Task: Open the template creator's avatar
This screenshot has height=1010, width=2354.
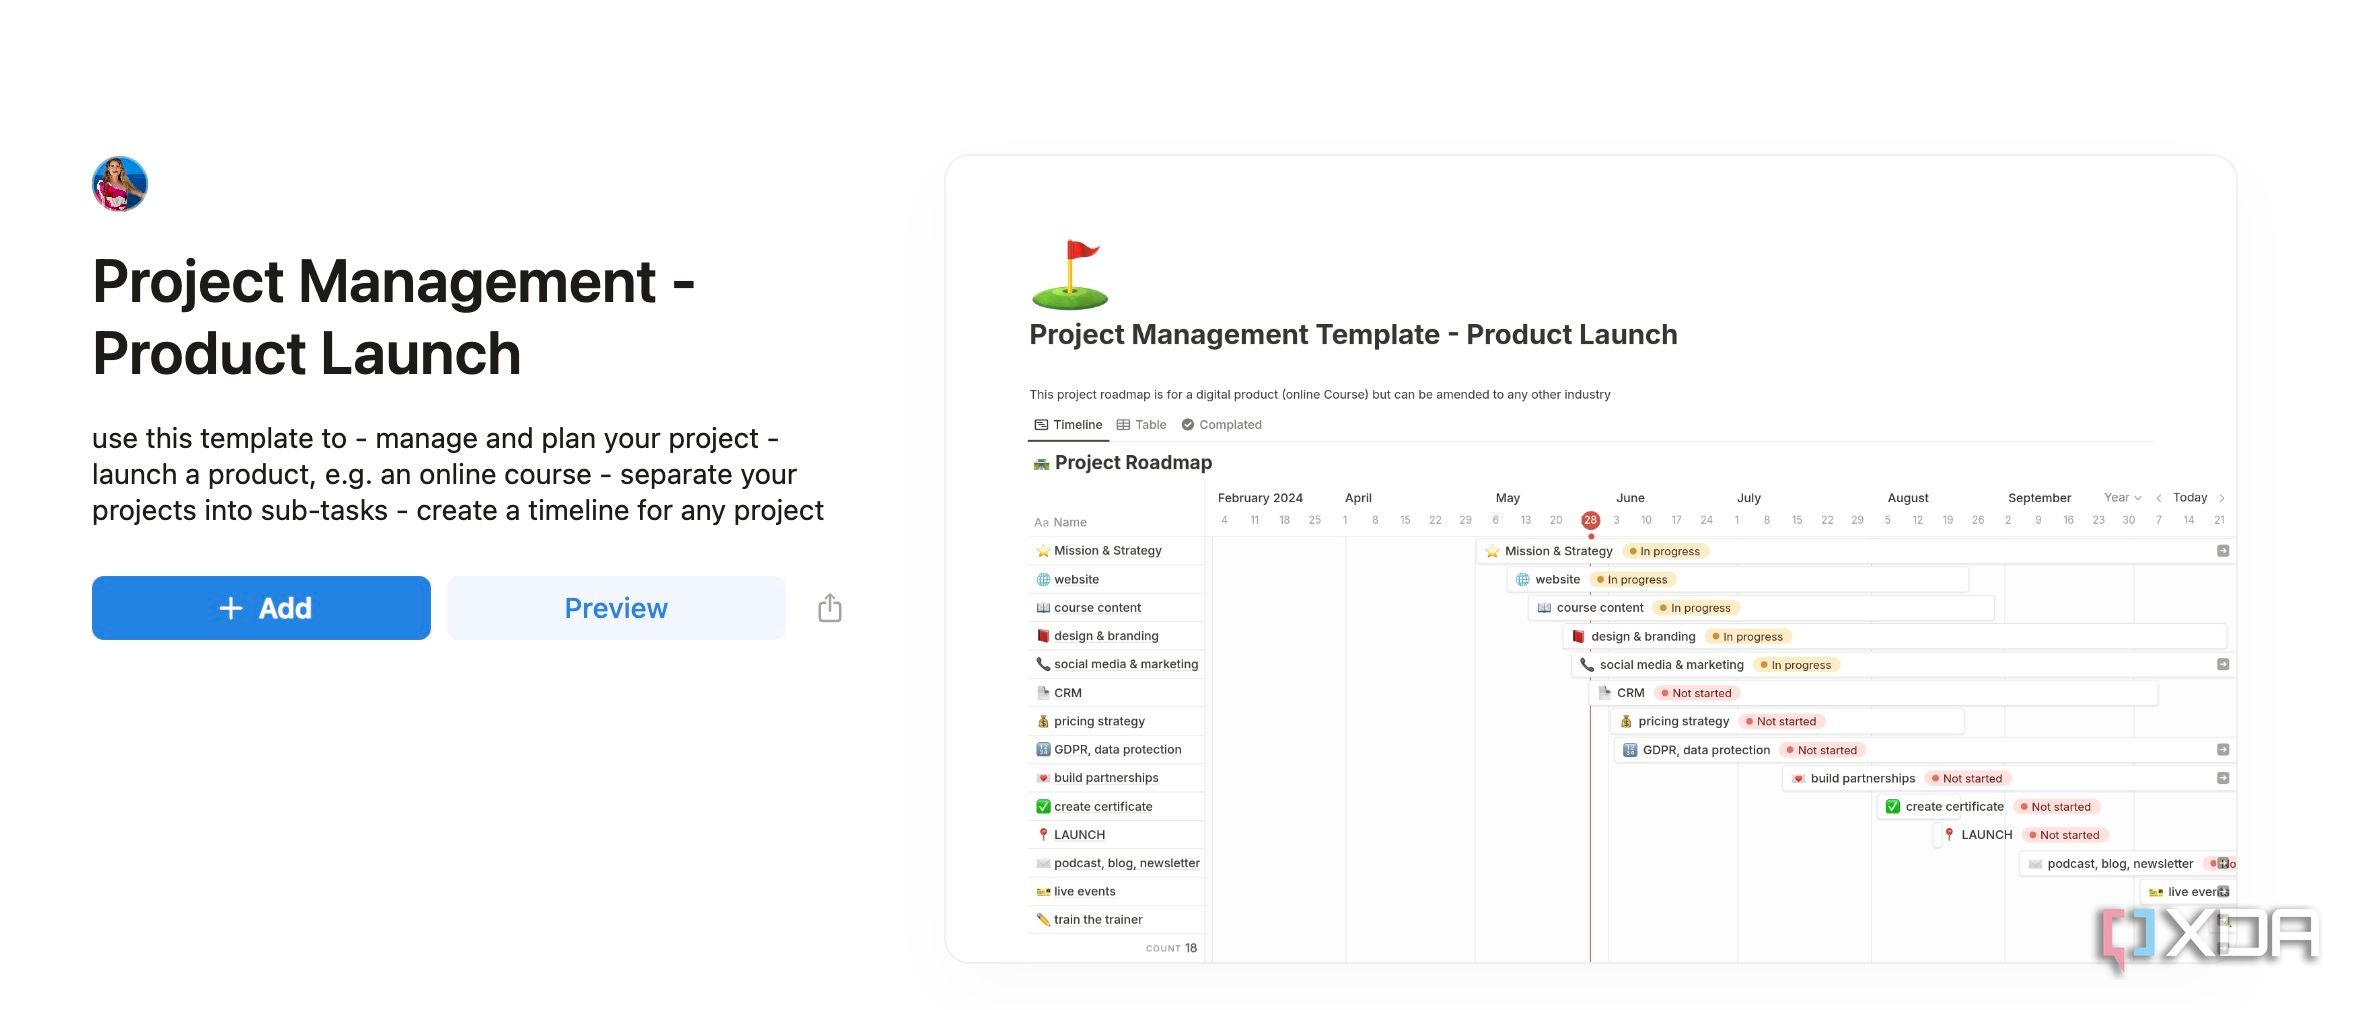Action: click(x=120, y=184)
